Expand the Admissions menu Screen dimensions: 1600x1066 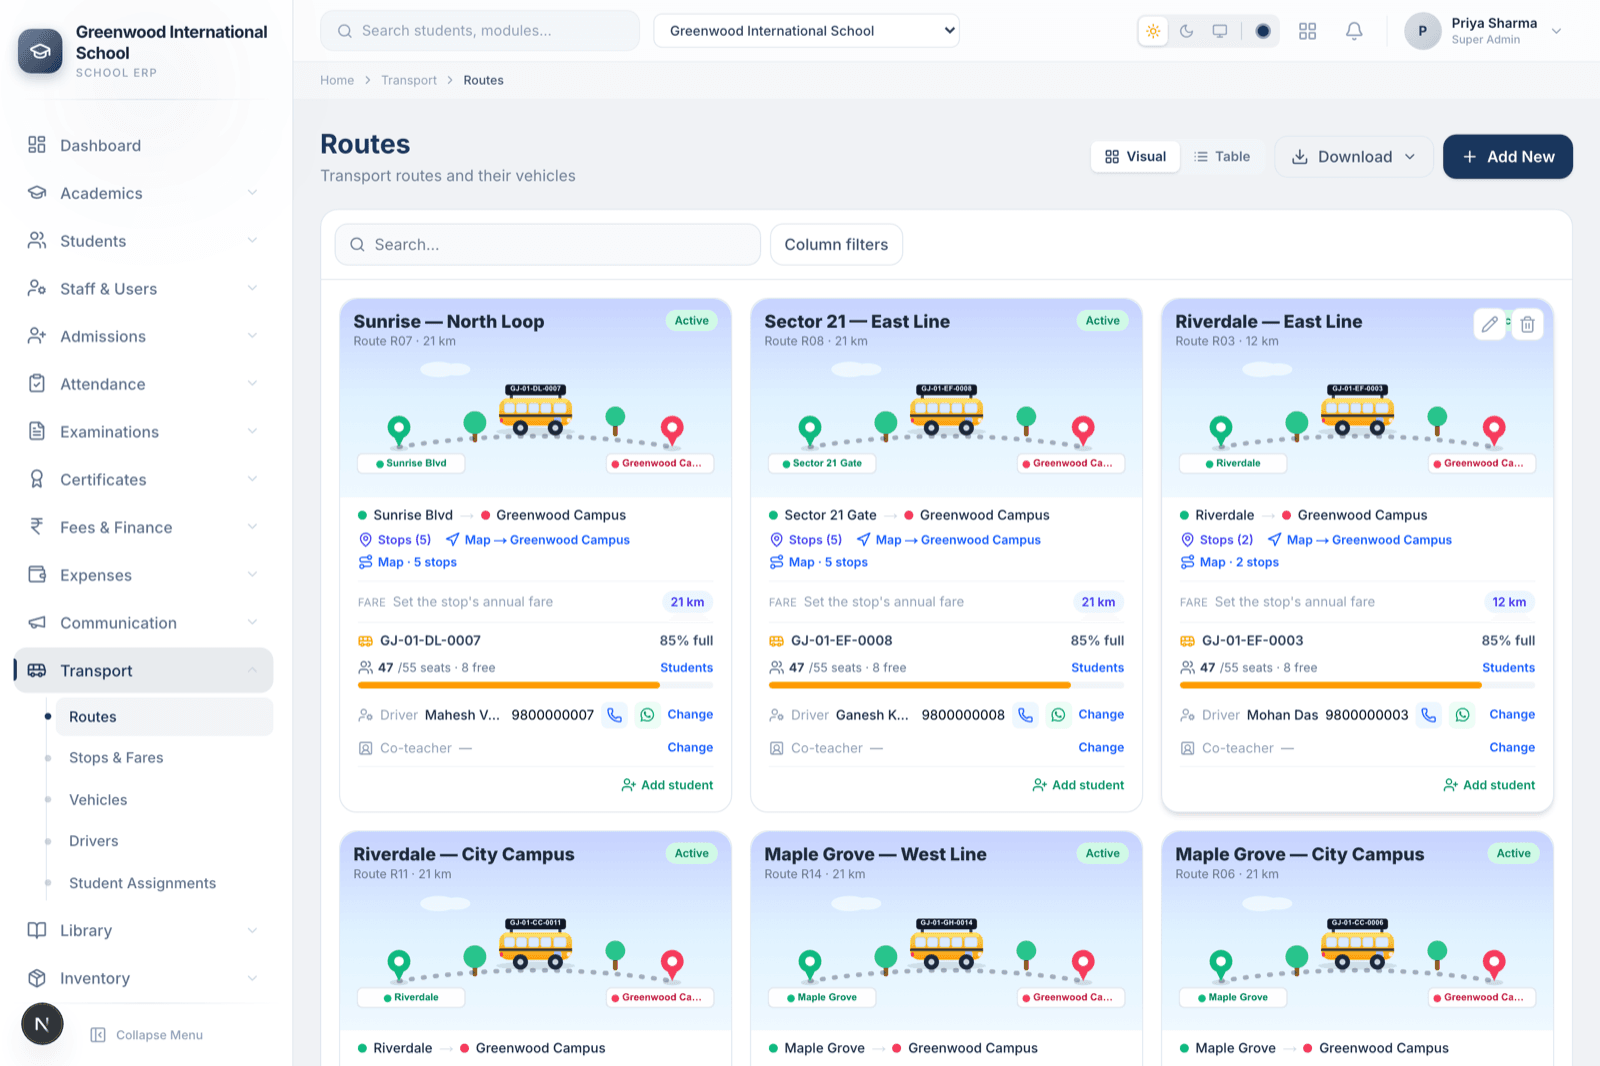(x=144, y=336)
